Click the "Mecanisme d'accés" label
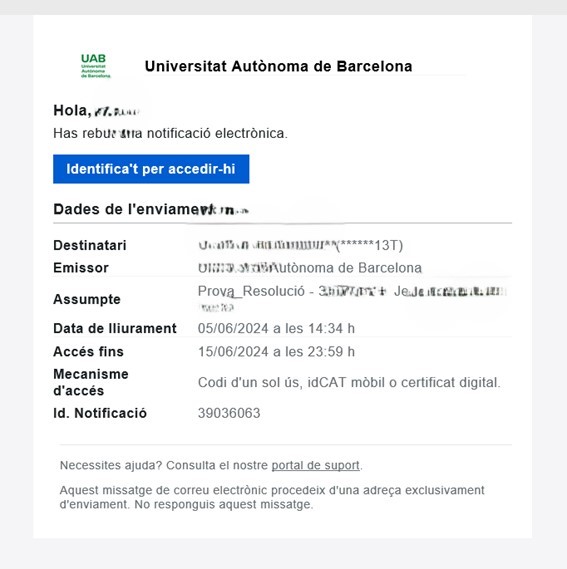The width and height of the screenshot is (567, 569). pyautogui.click(x=91, y=382)
